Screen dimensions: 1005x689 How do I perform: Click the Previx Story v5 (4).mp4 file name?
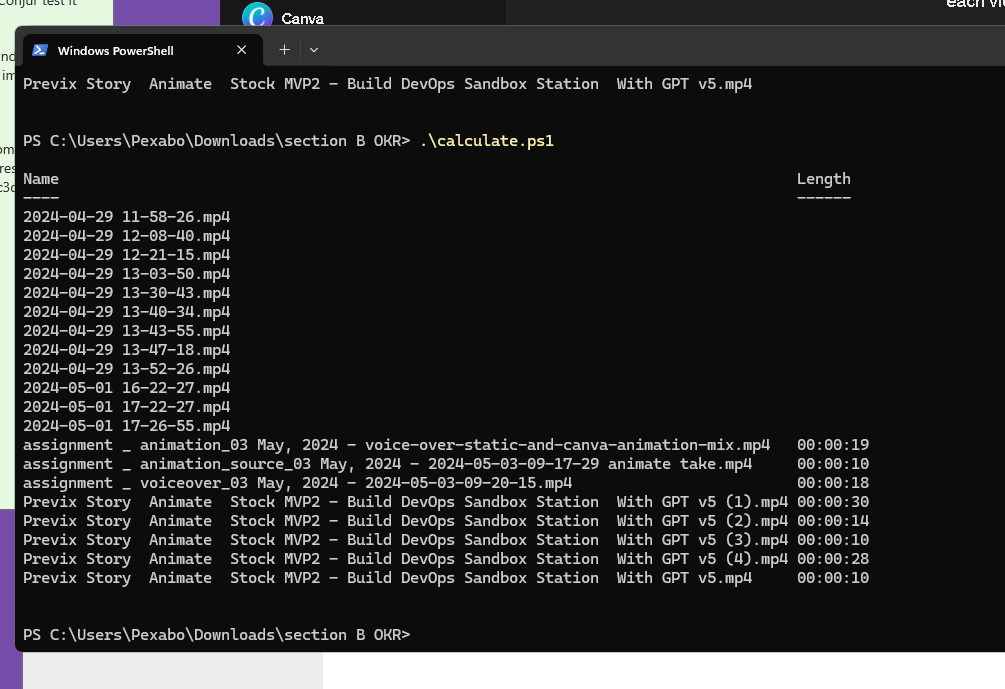405,559
